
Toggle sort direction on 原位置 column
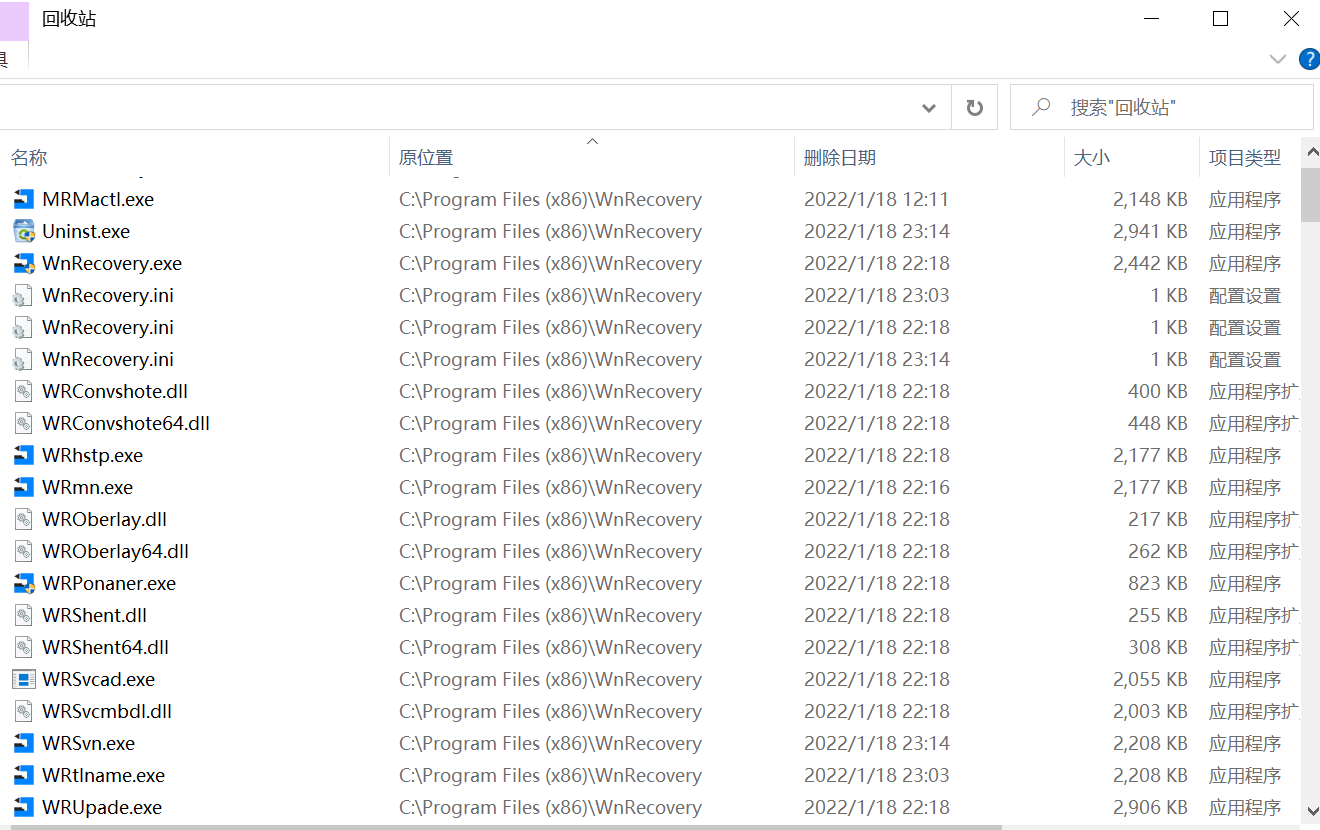(591, 141)
